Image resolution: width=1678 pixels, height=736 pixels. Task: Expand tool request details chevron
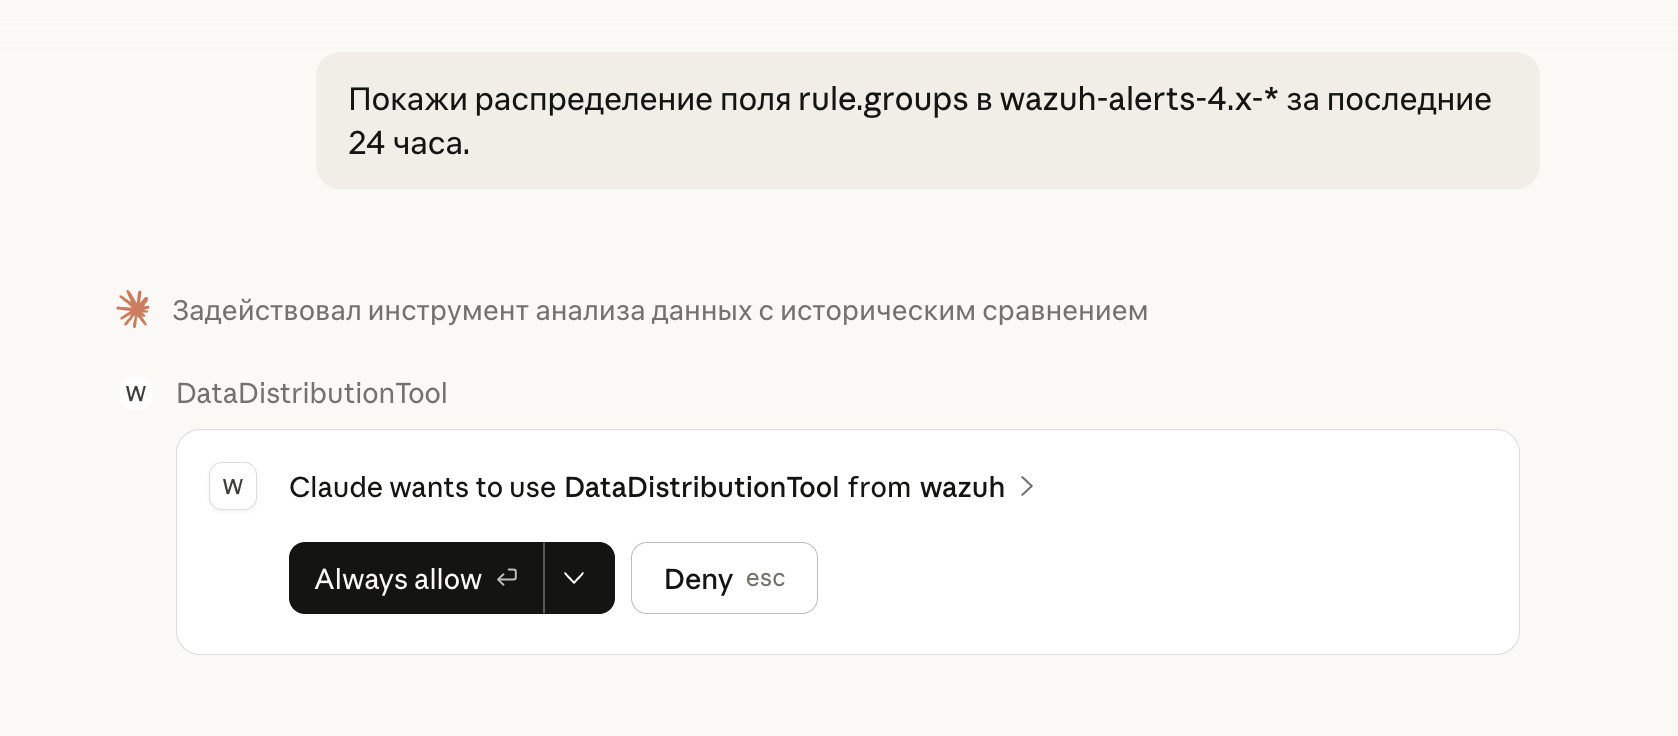1026,487
